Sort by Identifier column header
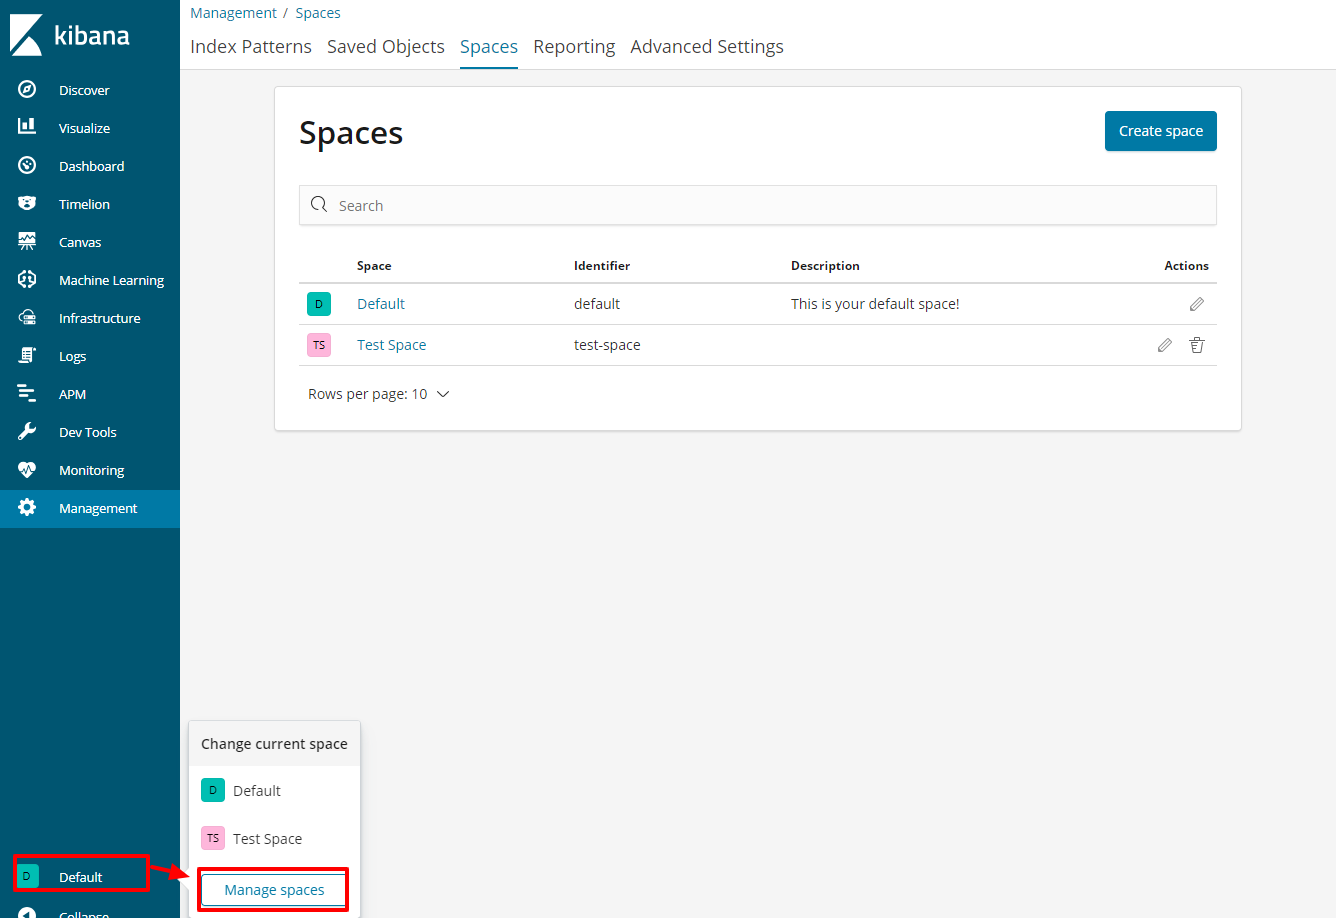Viewport: 1336px width, 918px height. [x=602, y=266]
